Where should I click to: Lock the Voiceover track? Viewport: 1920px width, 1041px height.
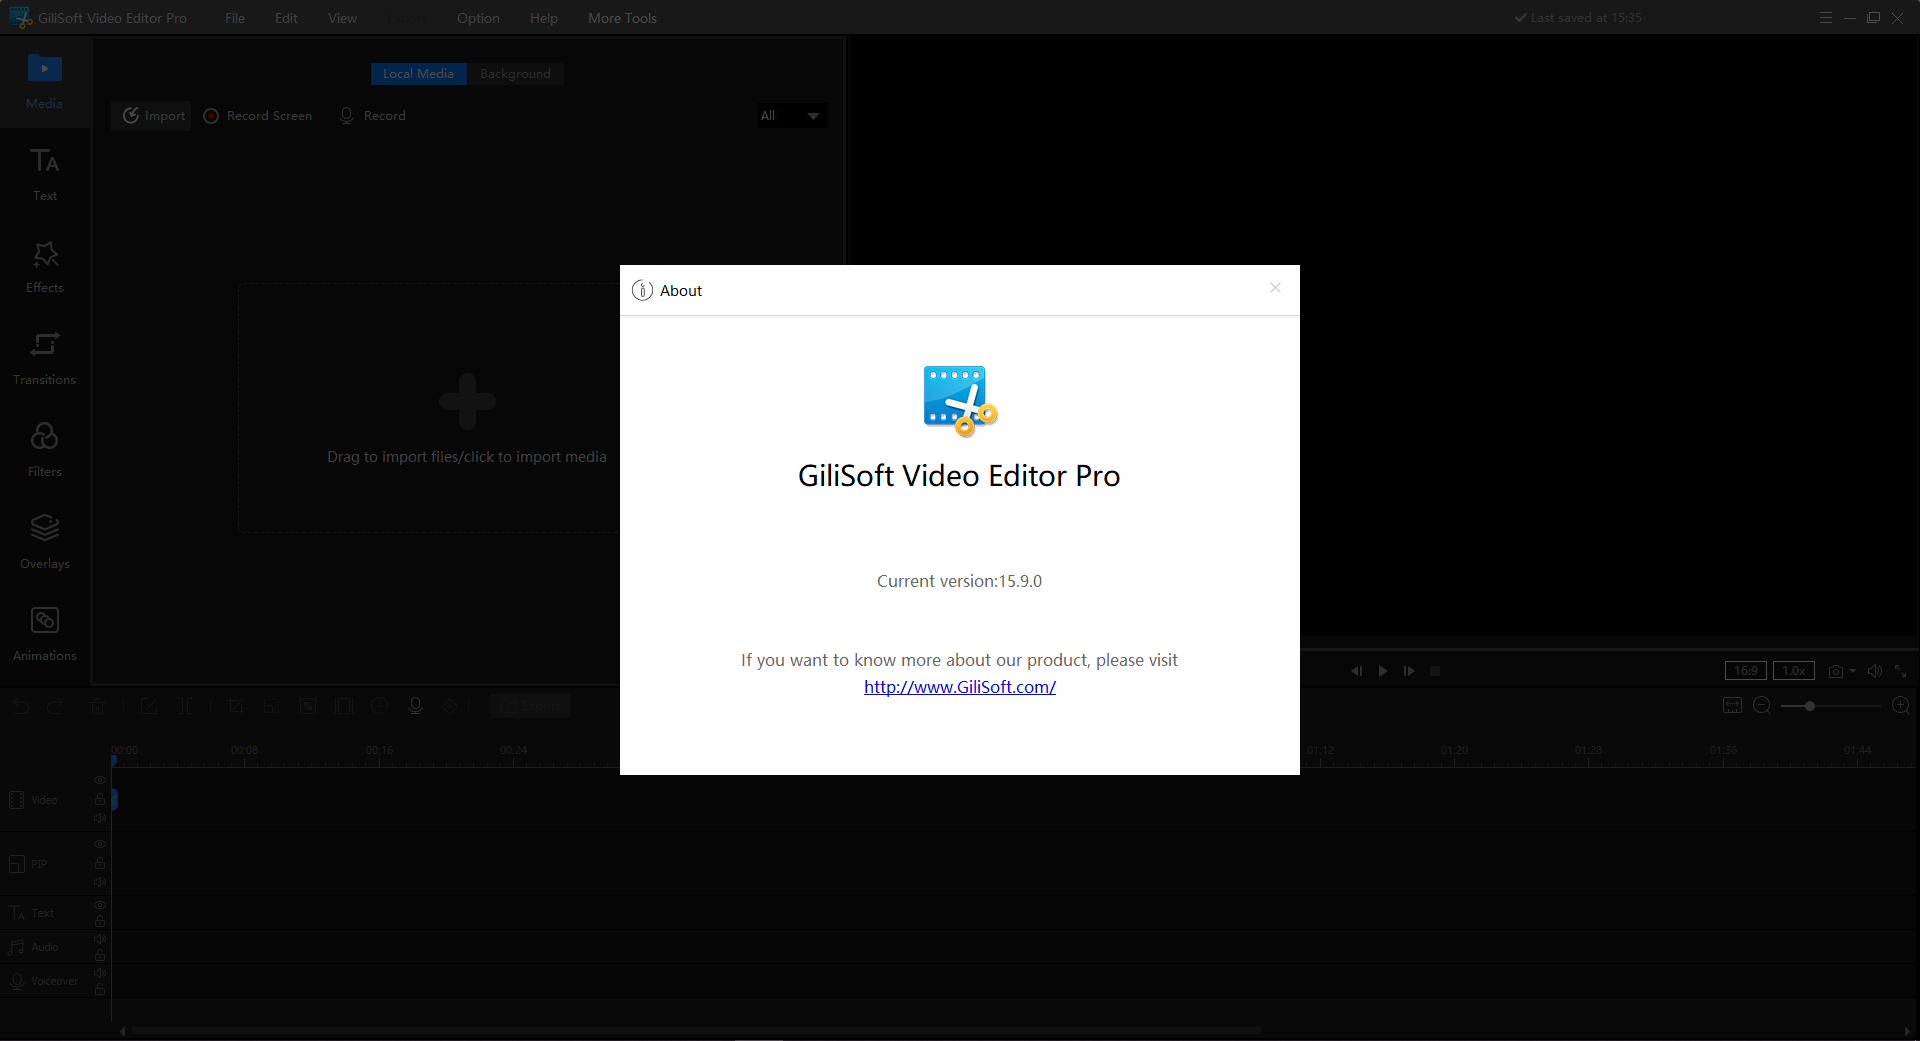tap(100, 990)
